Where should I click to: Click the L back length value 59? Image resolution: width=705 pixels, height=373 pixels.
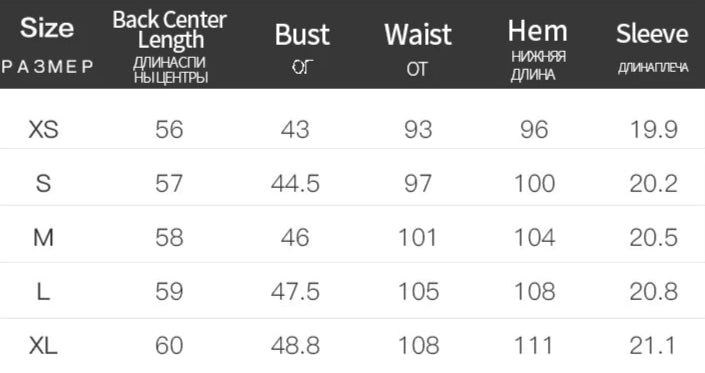click(169, 292)
